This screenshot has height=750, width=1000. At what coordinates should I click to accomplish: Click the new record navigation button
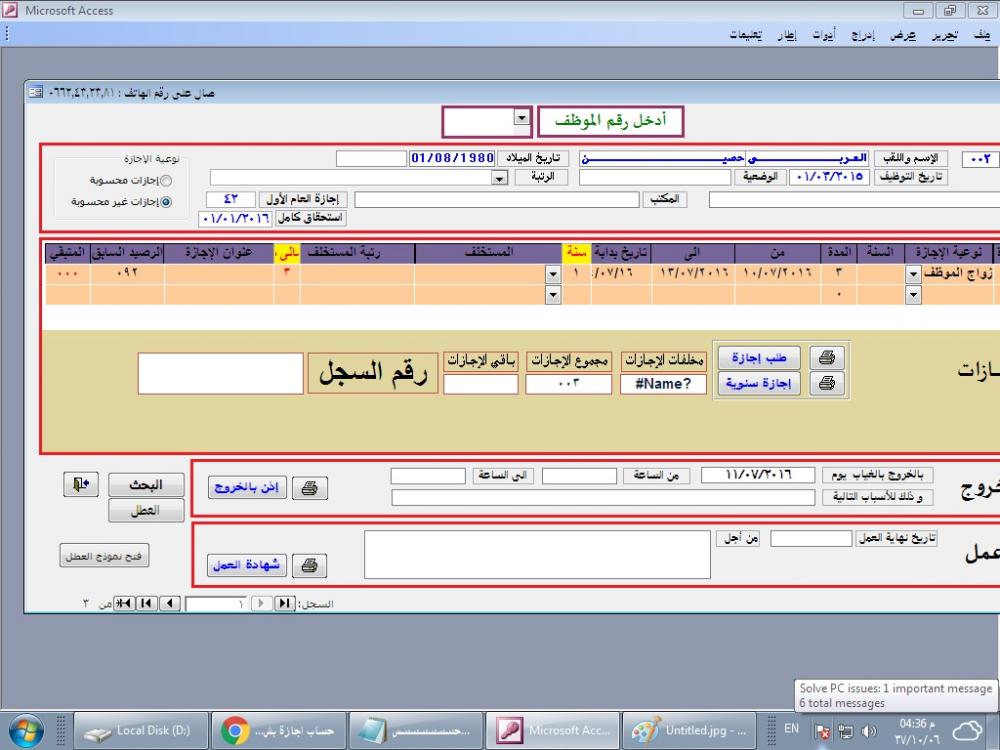(124, 603)
